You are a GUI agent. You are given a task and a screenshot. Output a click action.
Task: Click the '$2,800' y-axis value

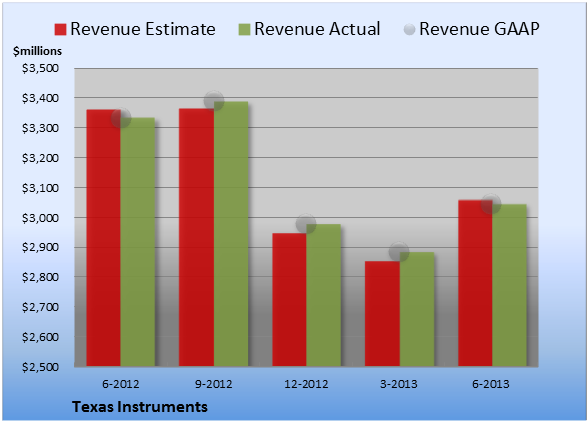point(40,277)
